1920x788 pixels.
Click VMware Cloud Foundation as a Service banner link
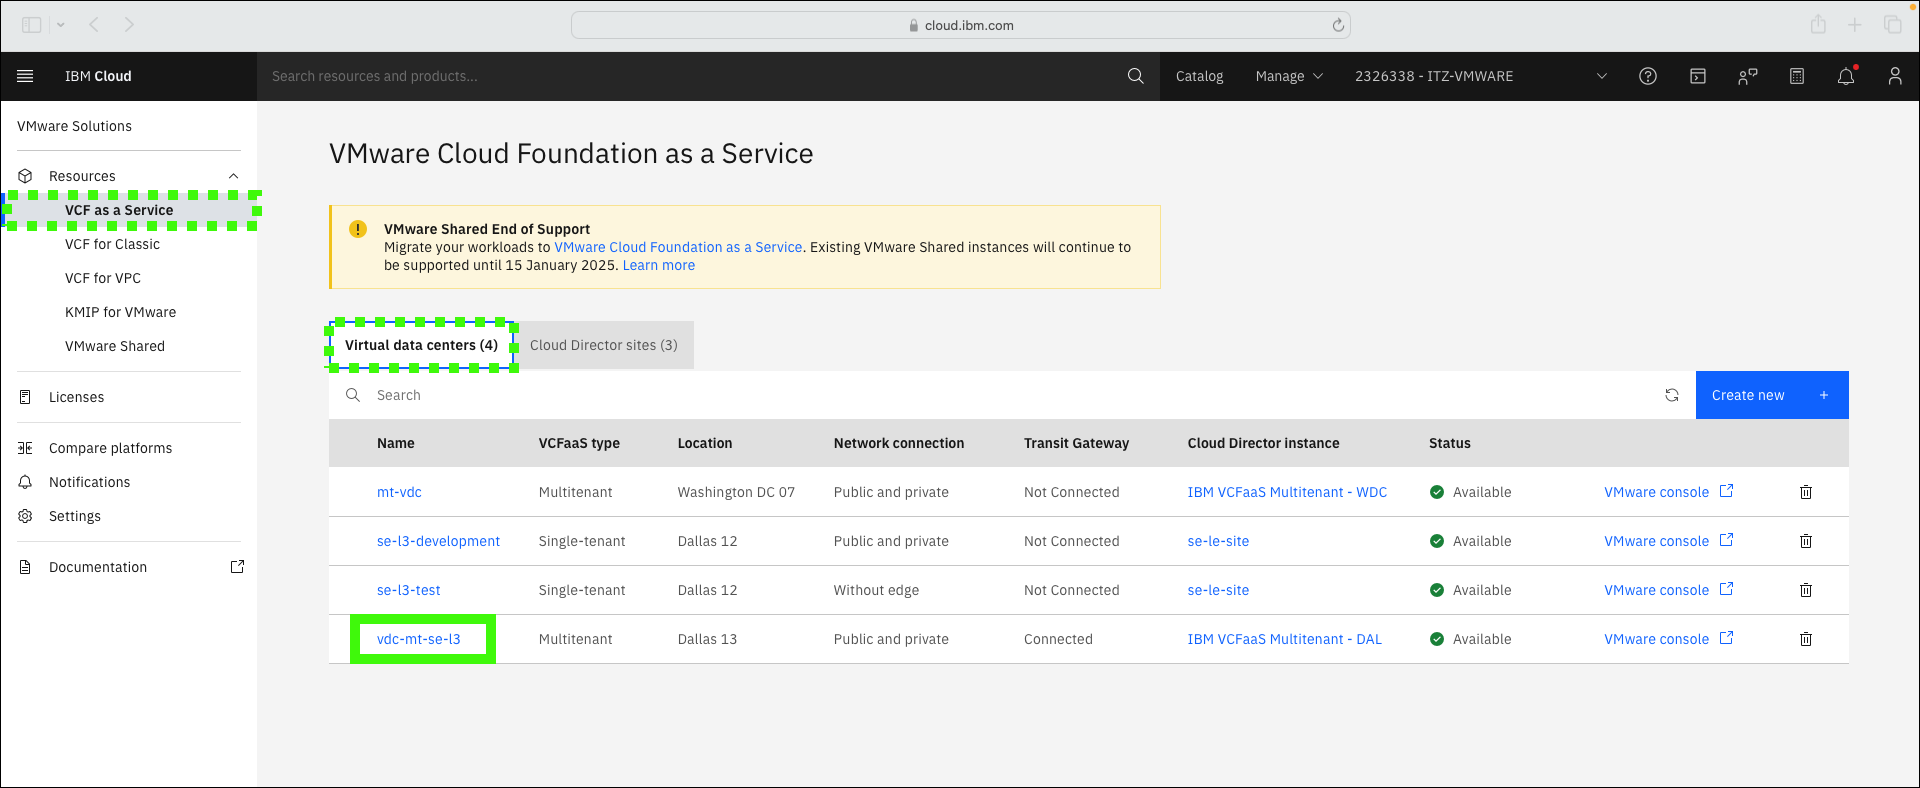pyautogui.click(x=678, y=247)
